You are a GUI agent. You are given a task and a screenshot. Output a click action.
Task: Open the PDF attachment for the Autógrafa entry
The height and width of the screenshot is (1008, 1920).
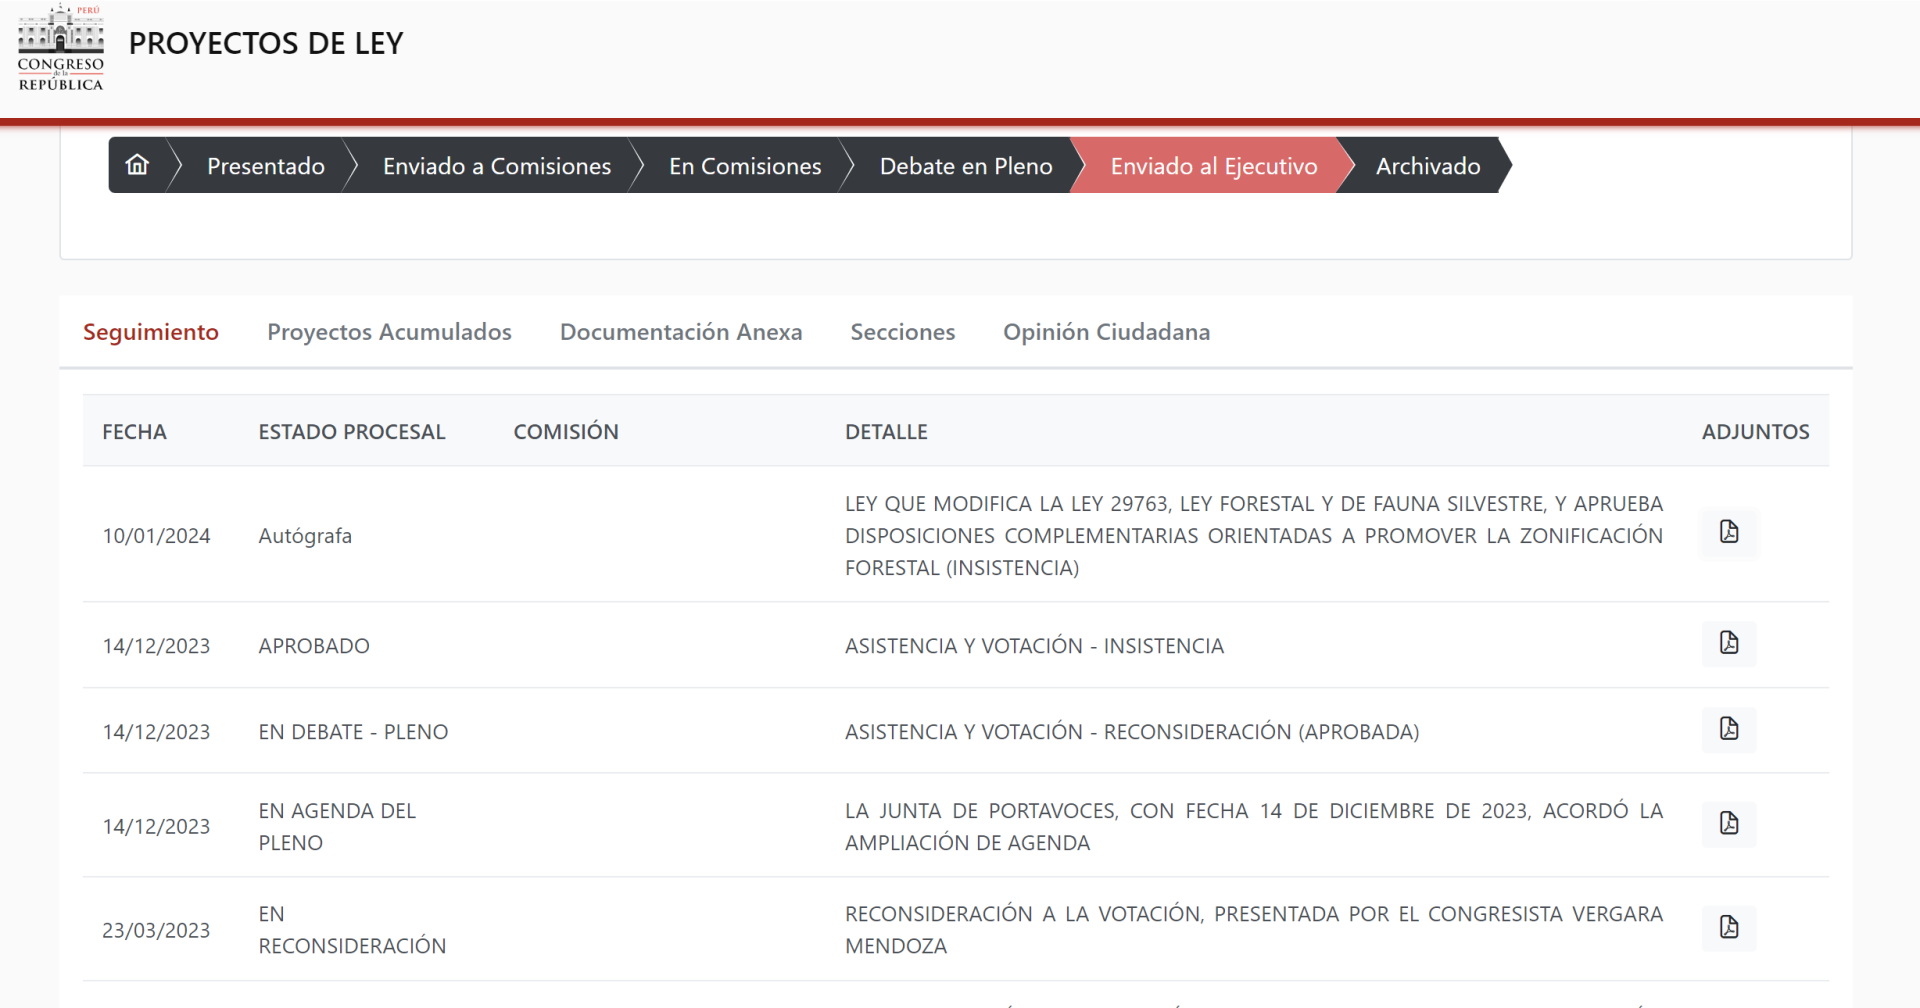(1729, 533)
